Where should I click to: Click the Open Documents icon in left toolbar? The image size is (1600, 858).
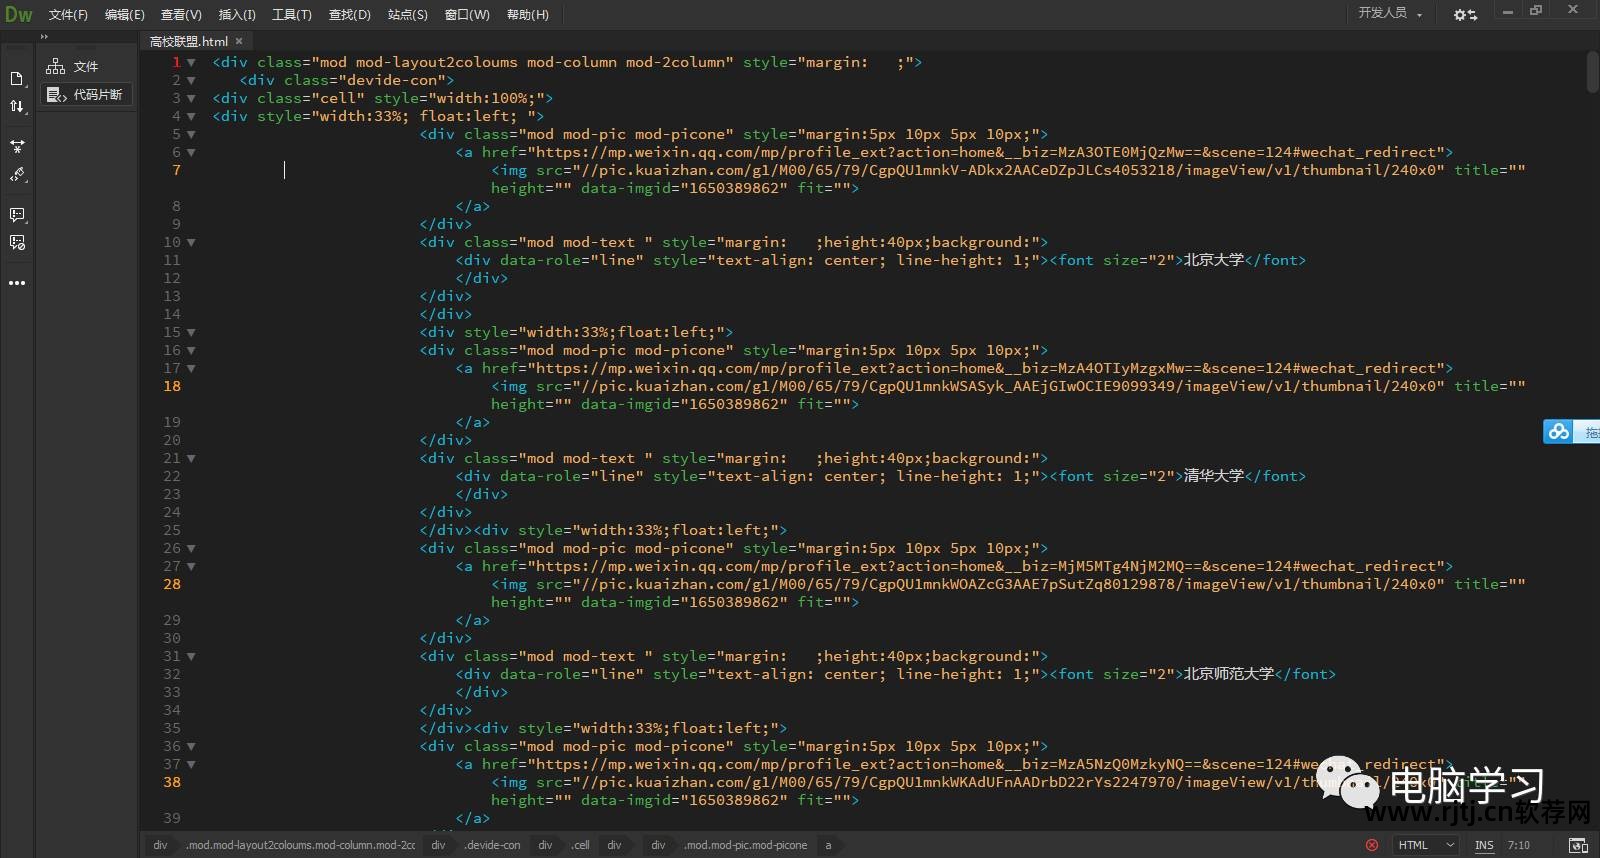click(17, 79)
